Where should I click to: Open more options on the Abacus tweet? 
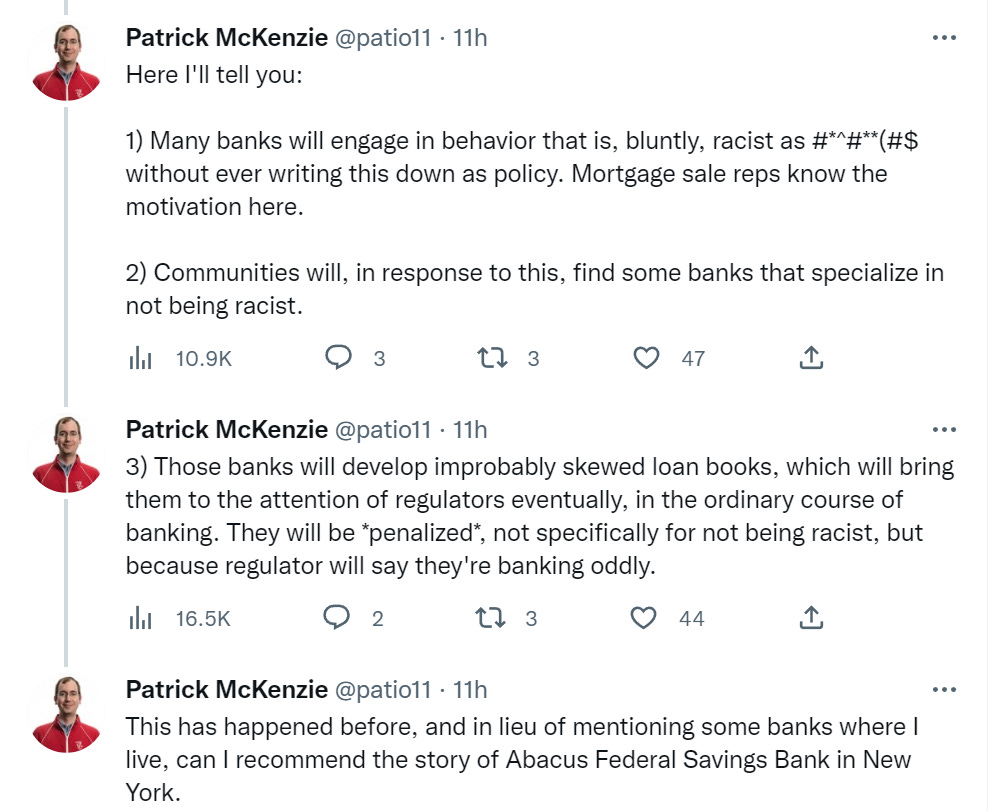coord(944,689)
